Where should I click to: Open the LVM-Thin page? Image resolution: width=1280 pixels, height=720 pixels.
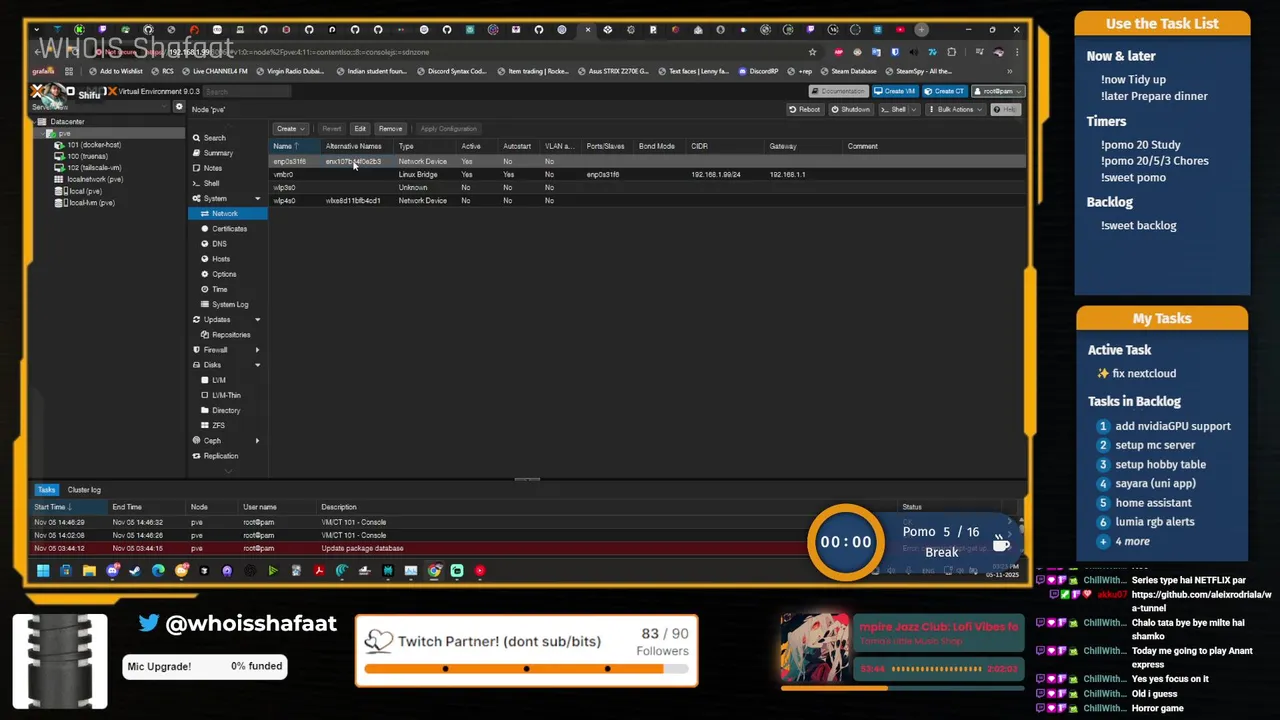click(x=226, y=395)
